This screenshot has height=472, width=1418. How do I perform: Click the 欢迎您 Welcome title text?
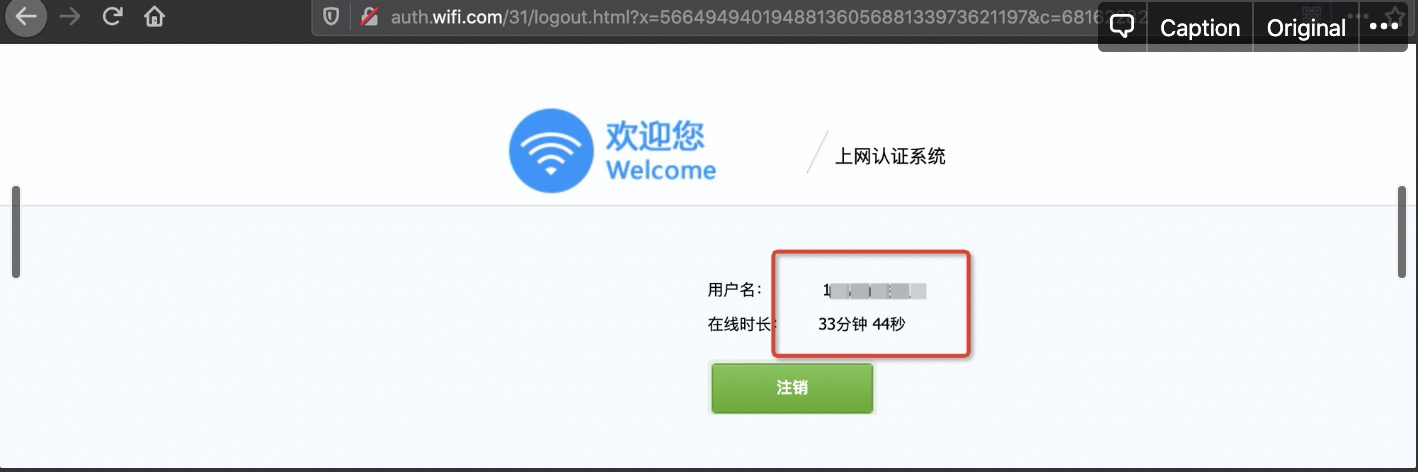[660, 151]
